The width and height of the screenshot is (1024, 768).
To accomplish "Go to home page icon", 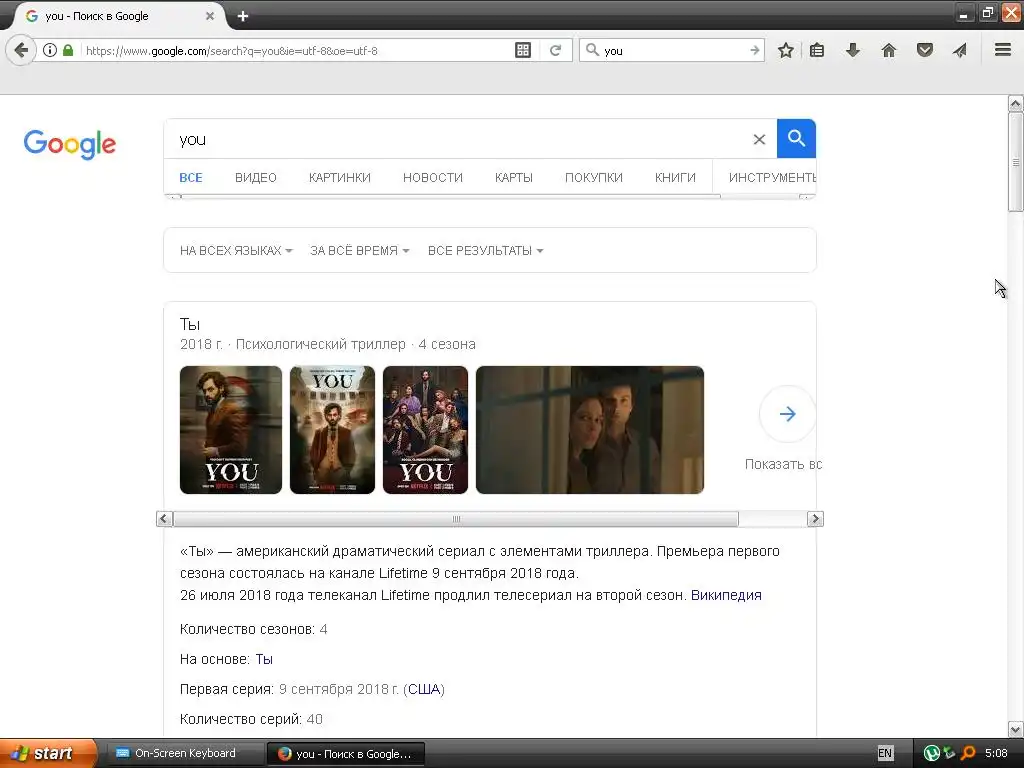I will click(x=889, y=50).
